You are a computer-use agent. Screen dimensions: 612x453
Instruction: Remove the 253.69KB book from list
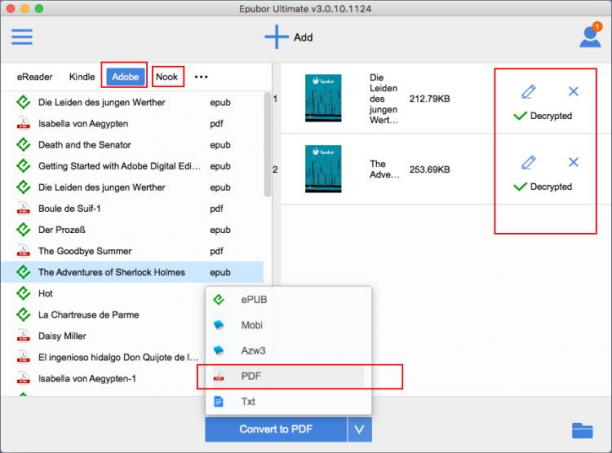[x=573, y=162]
